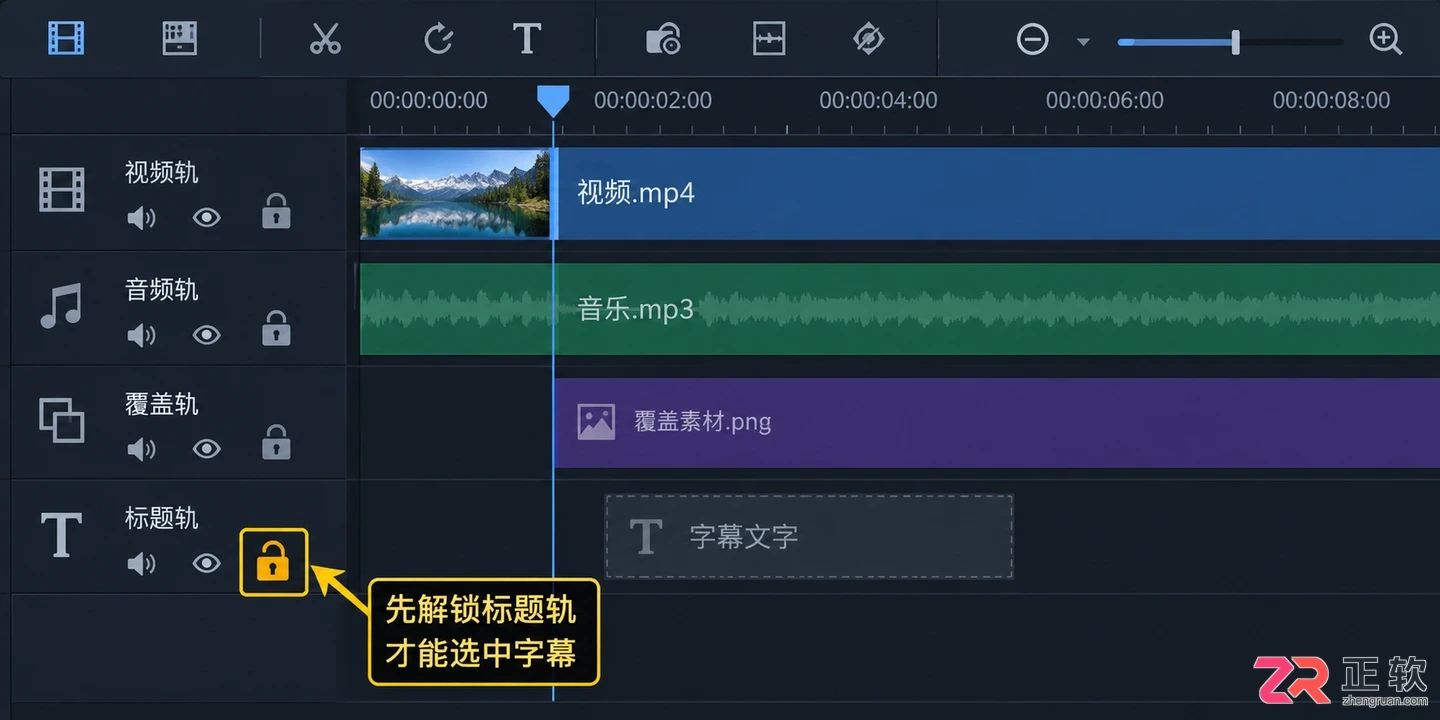The height and width of the screenshot is (720, 1440).
Task: Zoom out the timeline with minus icon
Action: [x=1032, y=40]
